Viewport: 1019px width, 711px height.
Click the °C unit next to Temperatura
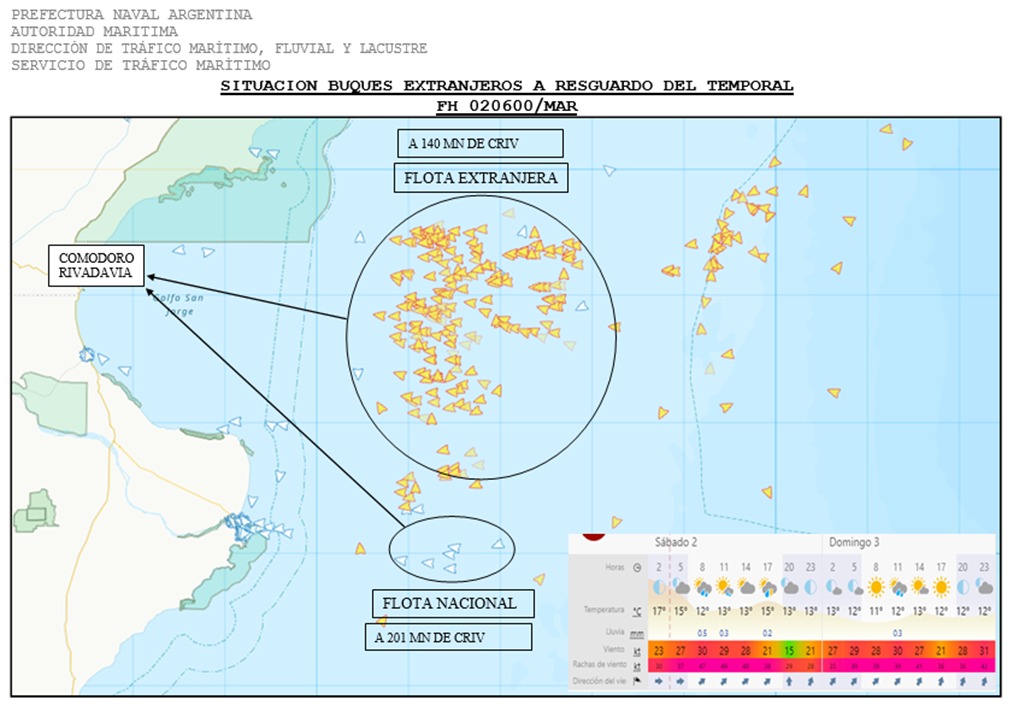(x=637, y=610)
